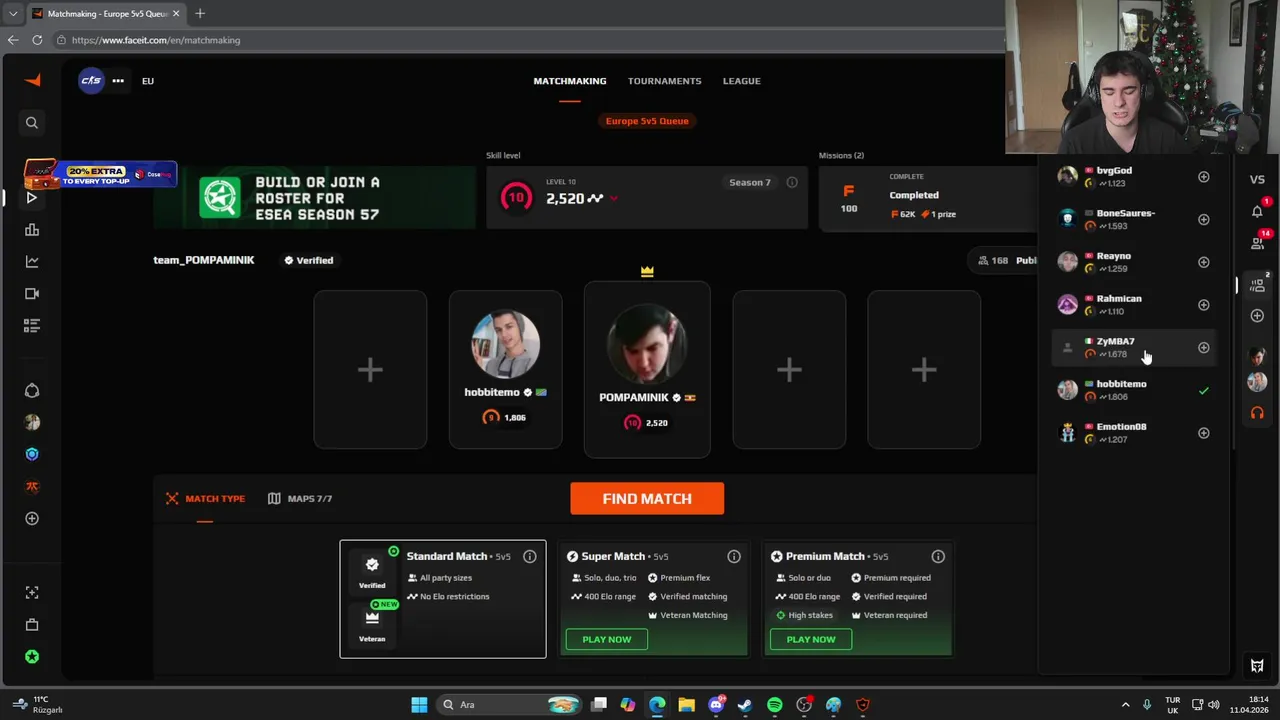Screen dimensions: 1280x720
Task: Expand the Elo dropdown arrow beside 2,520
Action: tap(613, 199)
